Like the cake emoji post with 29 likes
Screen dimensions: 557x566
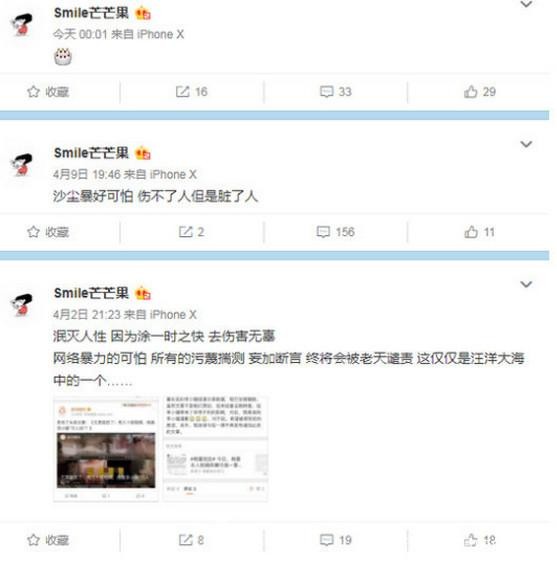(x=480, y=92)
